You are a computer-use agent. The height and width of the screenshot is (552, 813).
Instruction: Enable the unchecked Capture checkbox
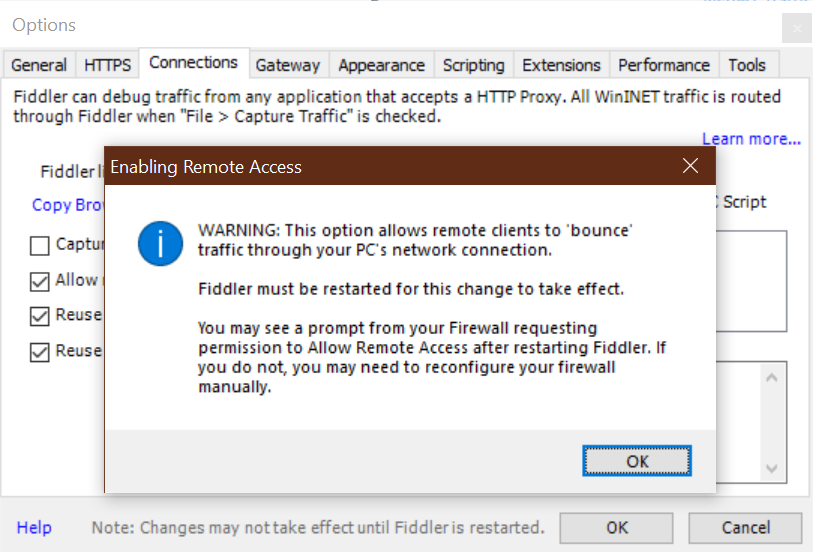click(40, 245)
